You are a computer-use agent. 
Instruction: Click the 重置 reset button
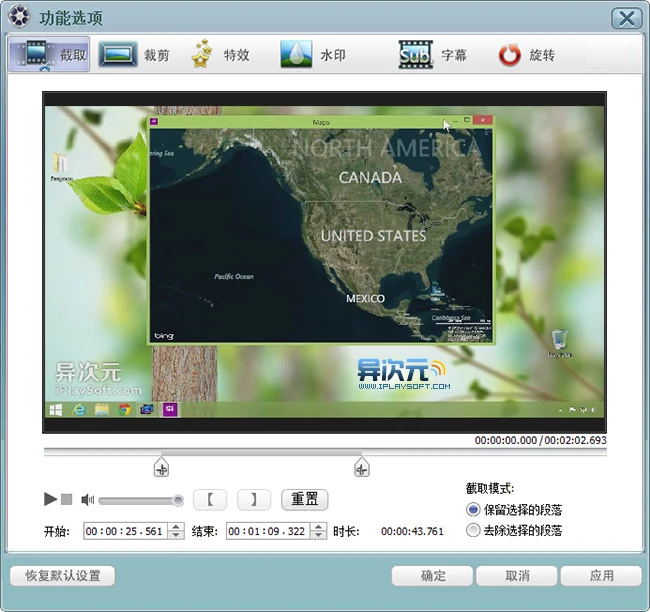(304, 499)
